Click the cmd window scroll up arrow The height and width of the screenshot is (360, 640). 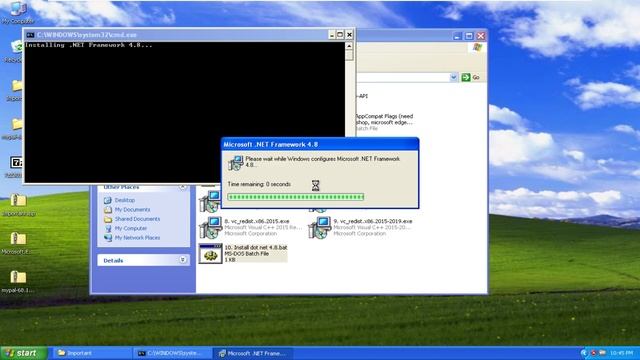tap(349, 46)
